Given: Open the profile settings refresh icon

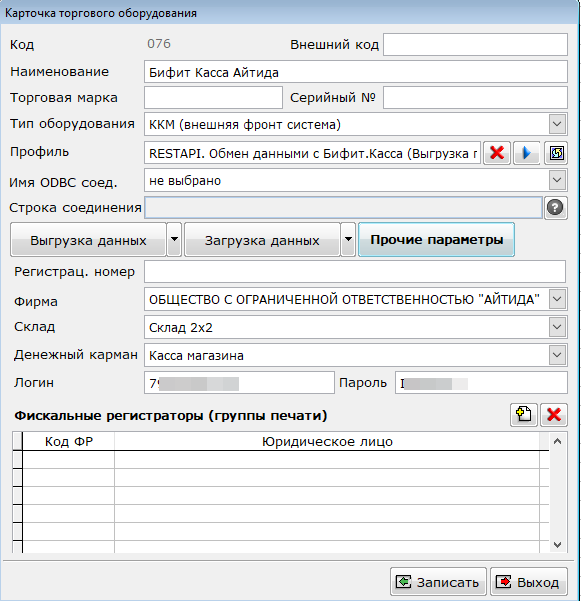Looking at the screenshot, I should (556, 153).
